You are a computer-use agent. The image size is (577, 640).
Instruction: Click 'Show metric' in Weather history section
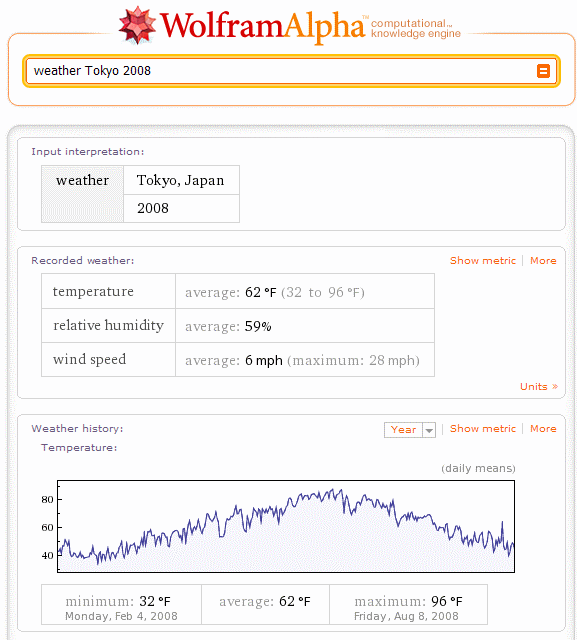[x=483, y=429]
